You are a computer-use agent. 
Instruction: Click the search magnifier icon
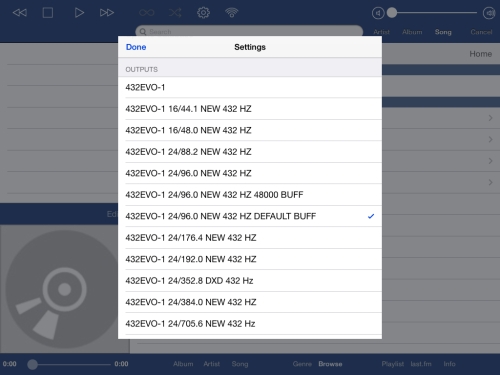pyautogui.click(x=143, y=32)
